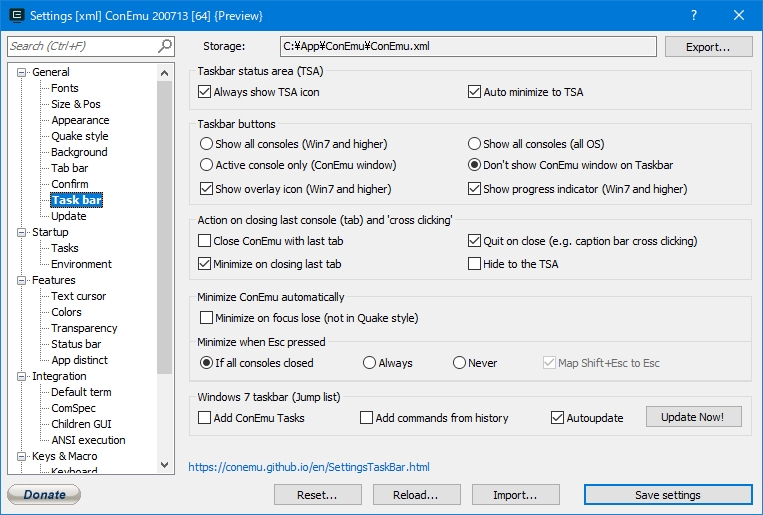The image size is (763, 515).
Task: Click the tree scrollbar up arrow
Action: coord(164,73)
